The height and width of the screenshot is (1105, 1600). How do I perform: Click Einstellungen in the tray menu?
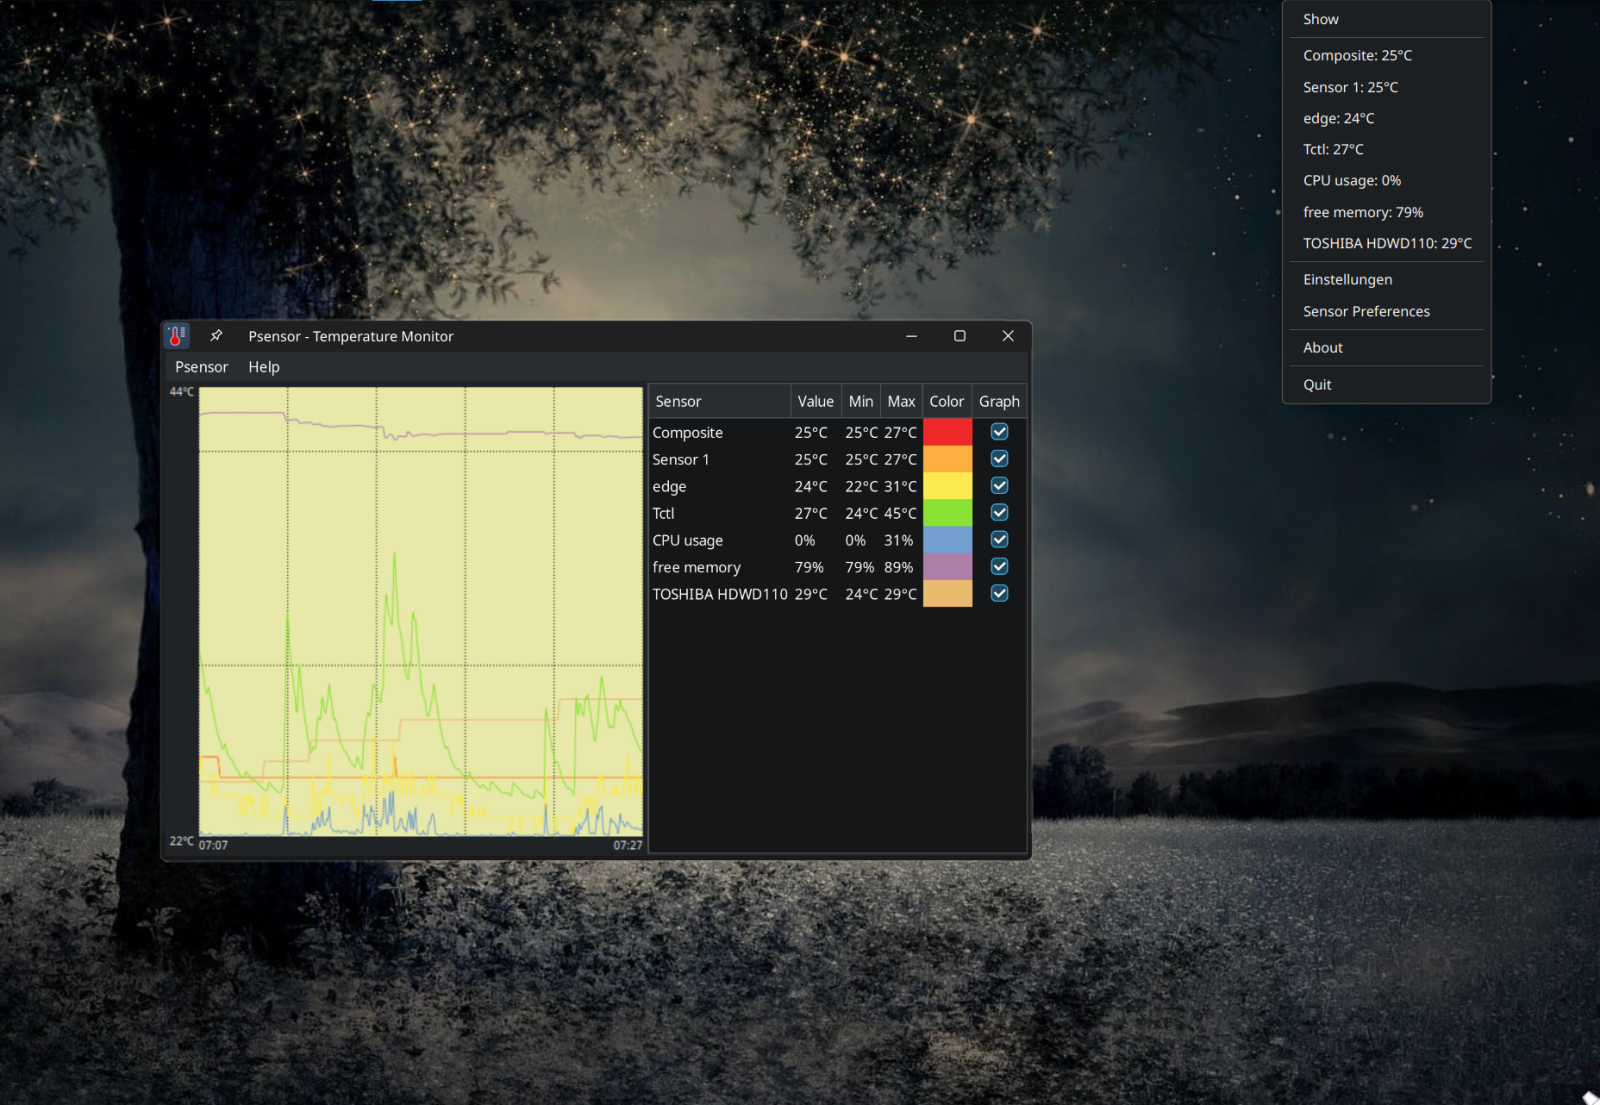coord(1347,280)
